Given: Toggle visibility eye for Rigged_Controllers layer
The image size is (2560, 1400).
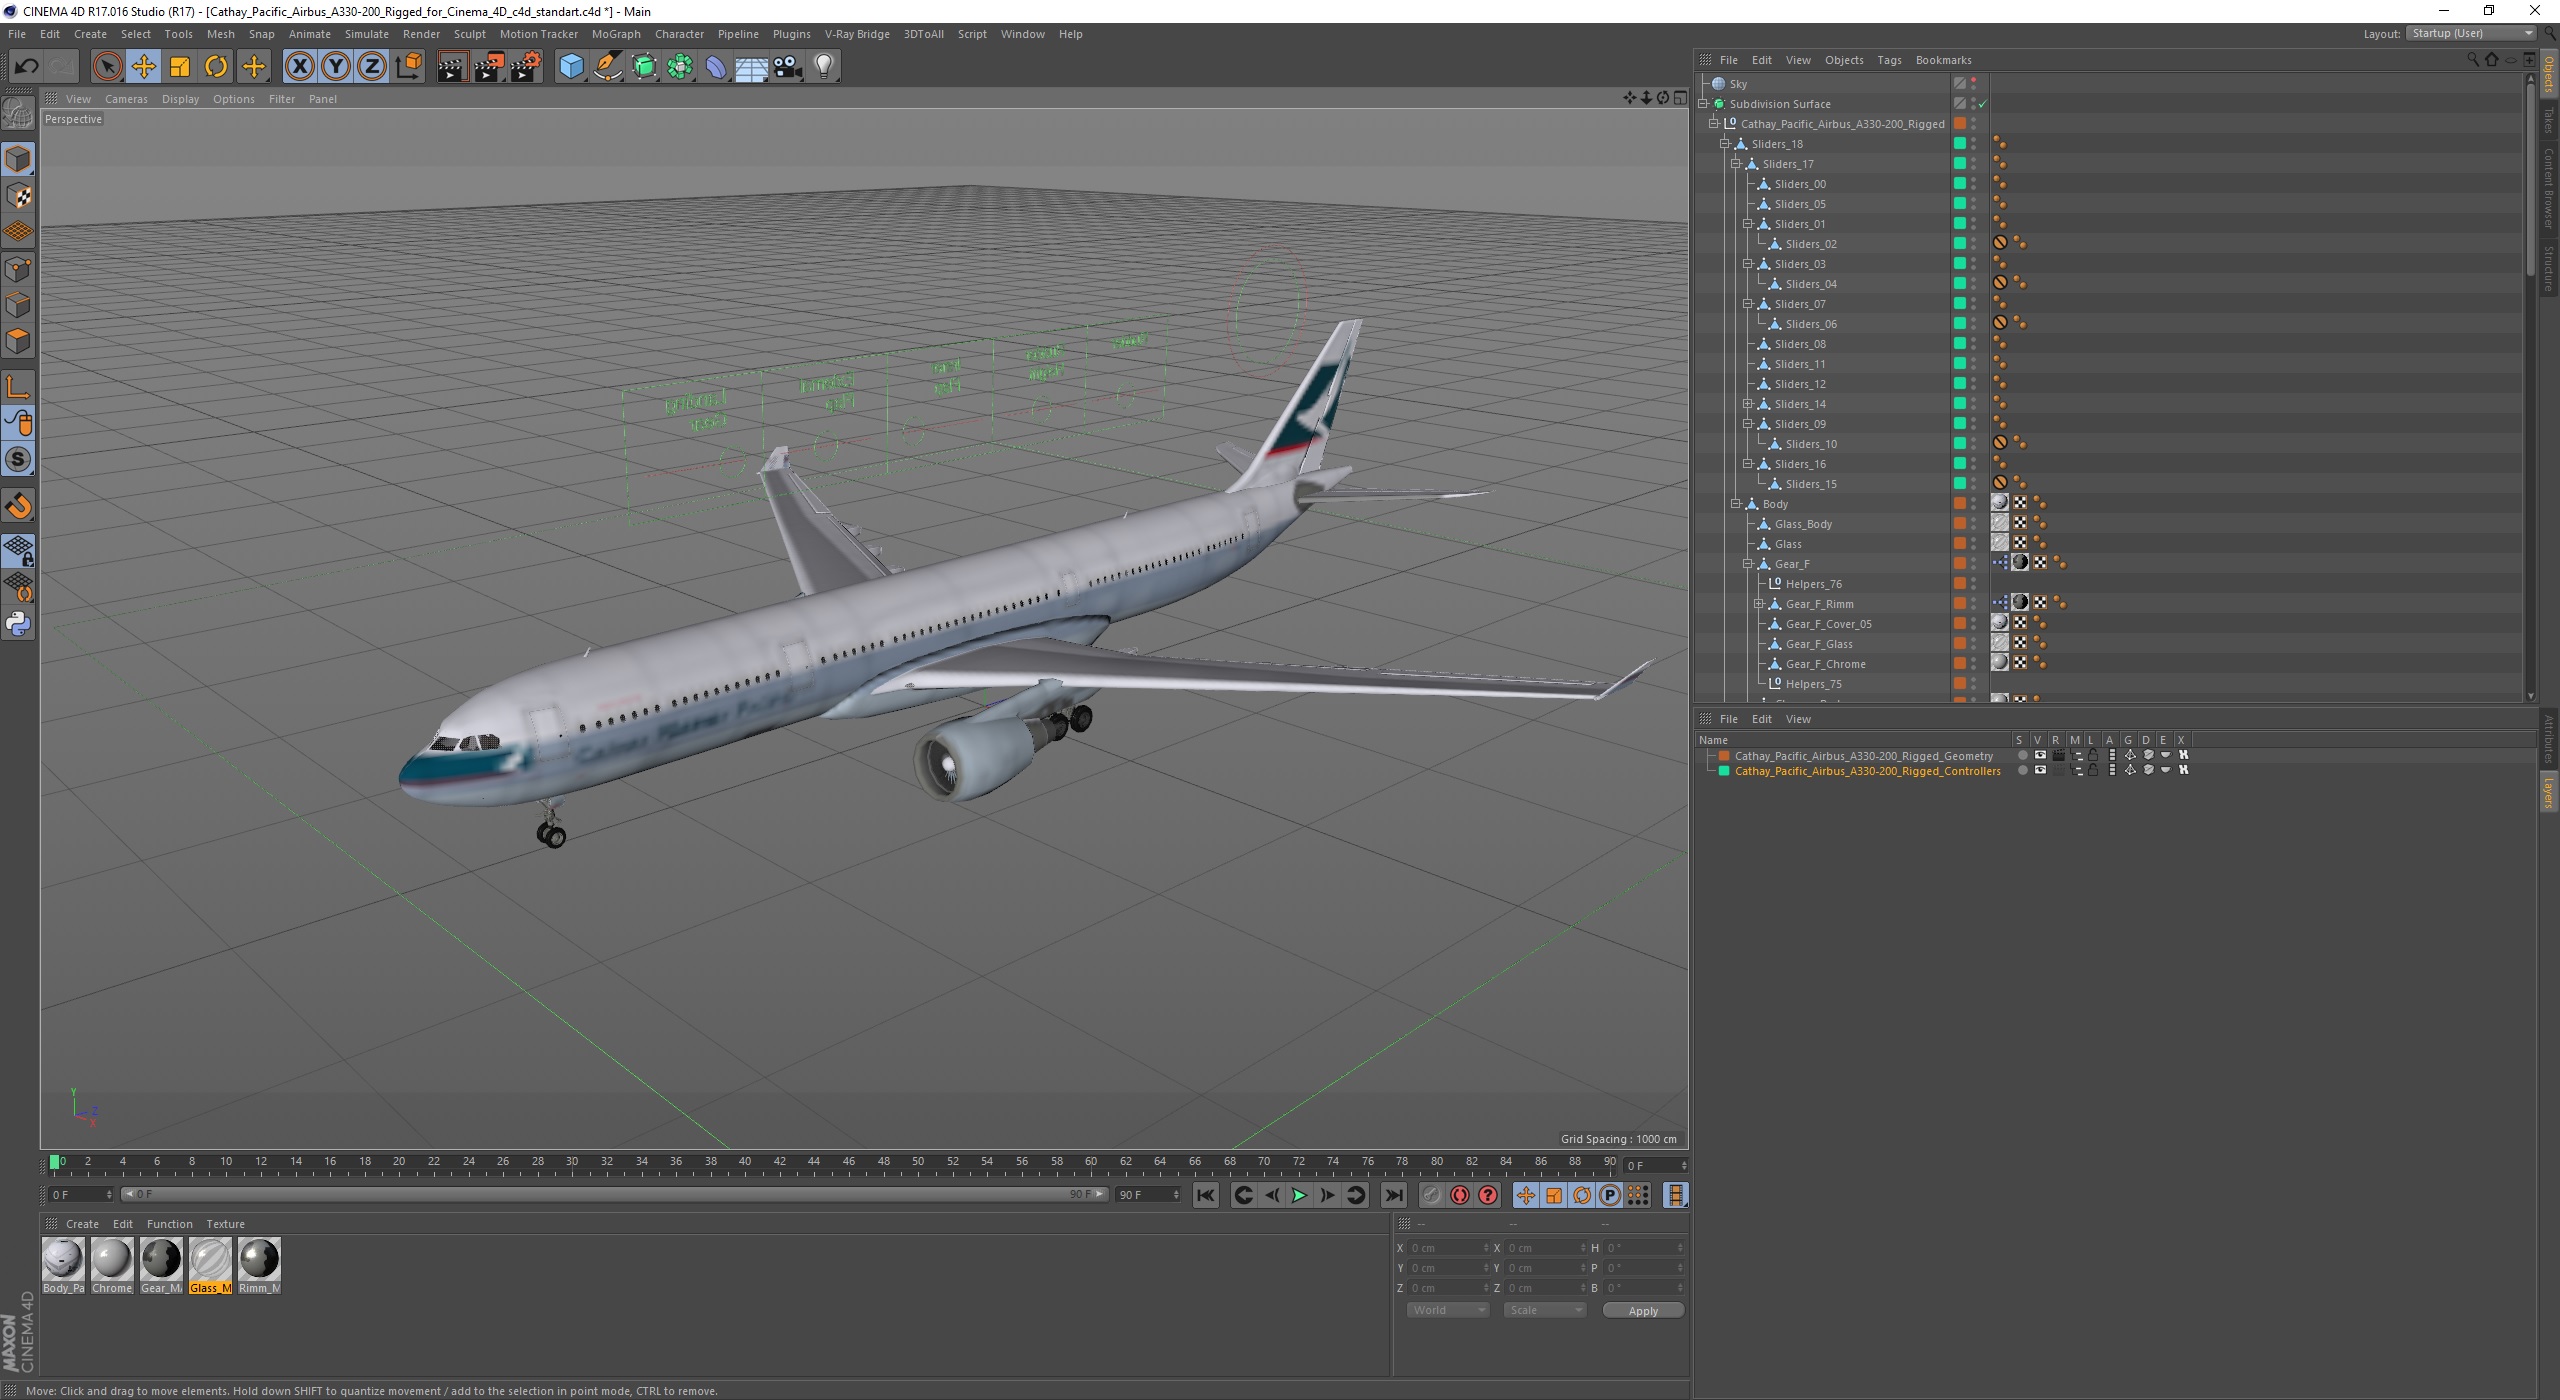Looking at the screenshot, I should coord(2040,770).
